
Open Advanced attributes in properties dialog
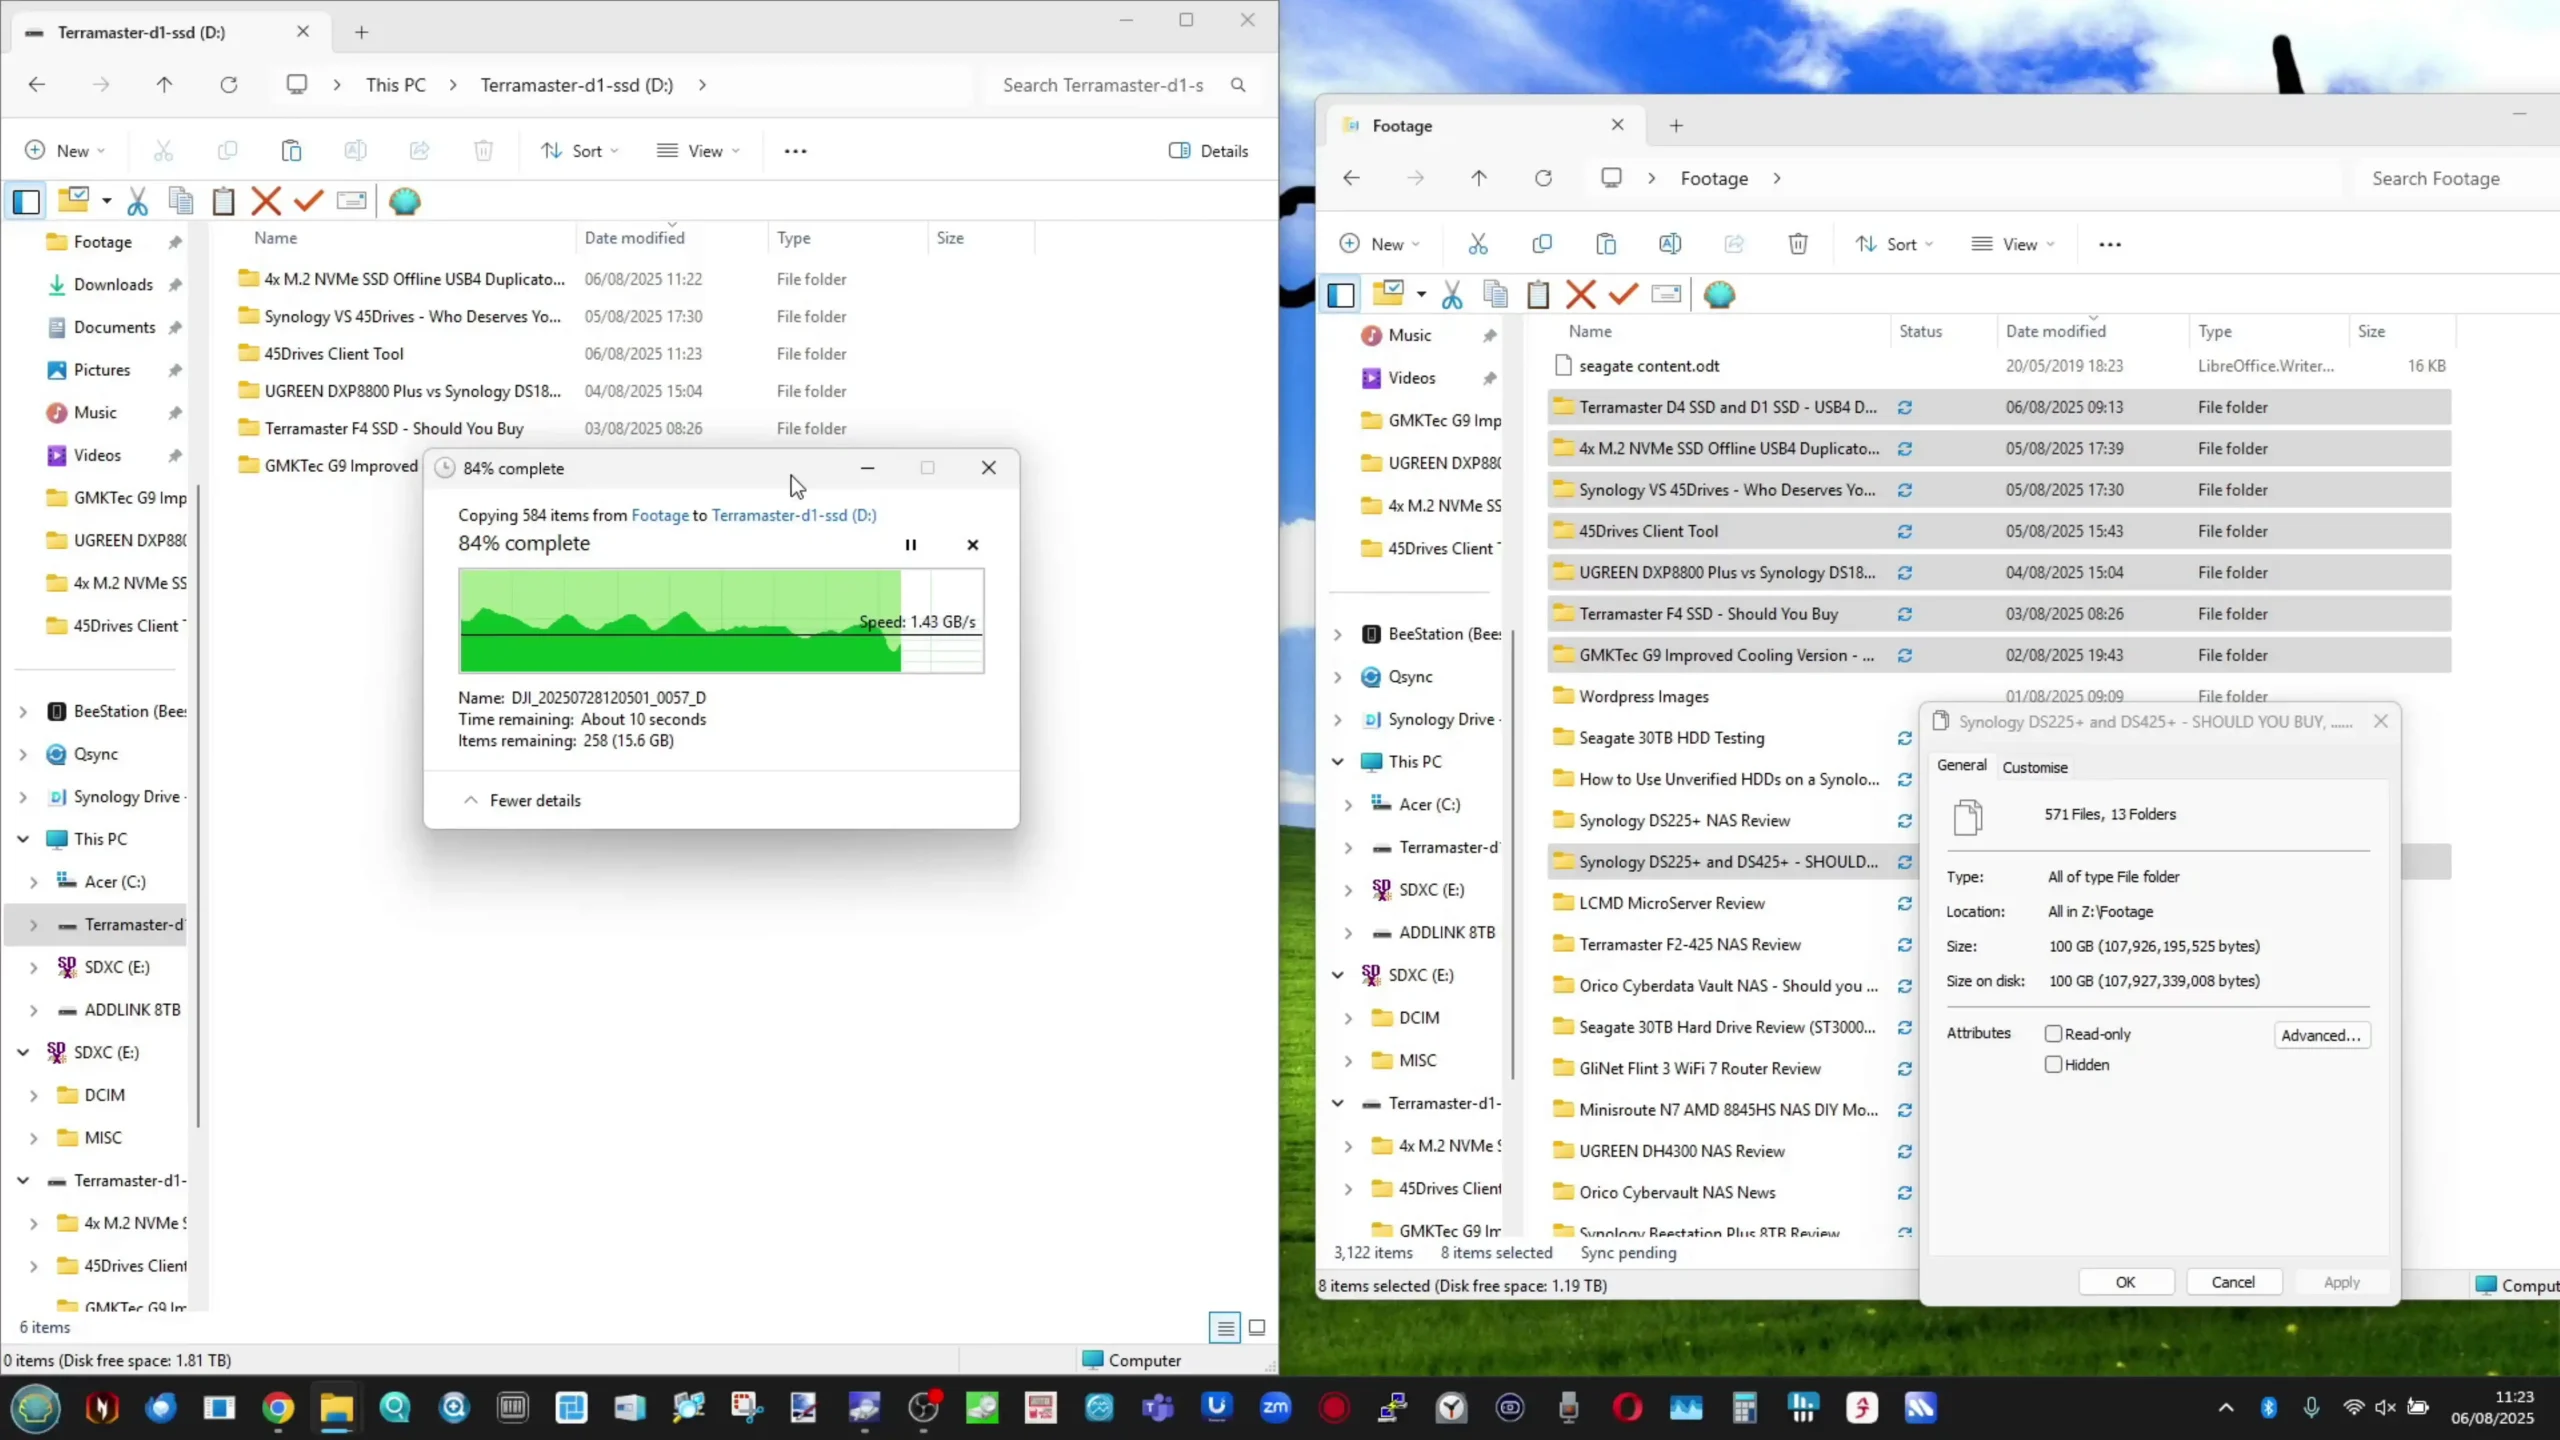(x=2321, y=1035)
